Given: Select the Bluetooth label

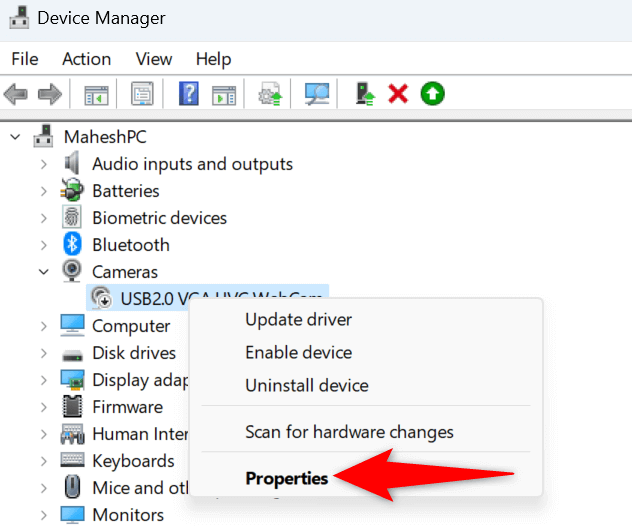Looking at the screenshot, I should (x=131, y=245).
